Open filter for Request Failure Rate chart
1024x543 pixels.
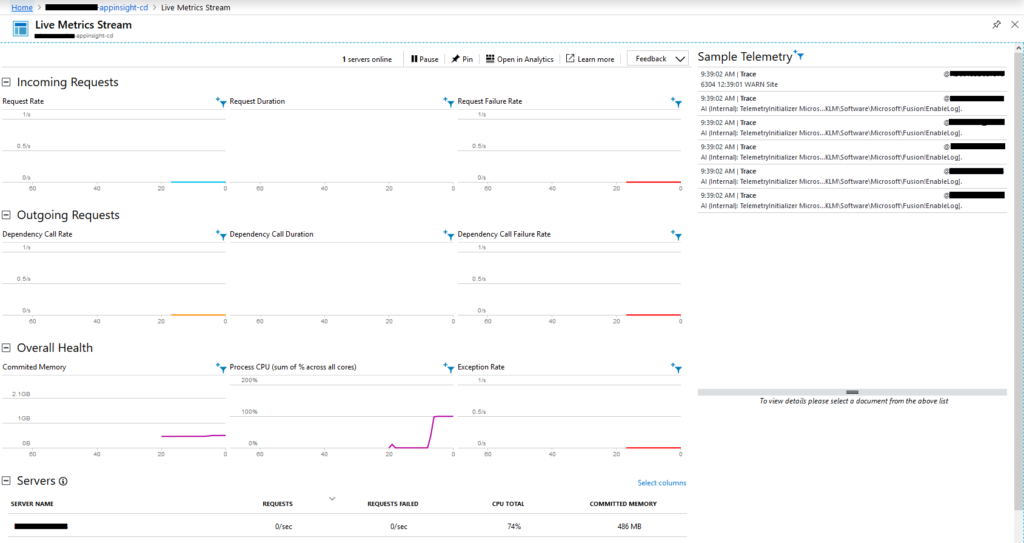(x=676, y=102)
